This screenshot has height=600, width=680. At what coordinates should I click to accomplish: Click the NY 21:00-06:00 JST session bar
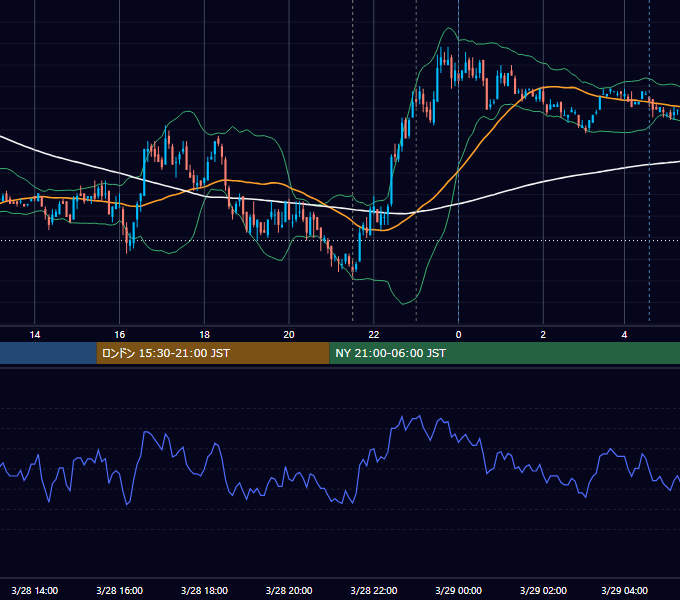(505, 353)
